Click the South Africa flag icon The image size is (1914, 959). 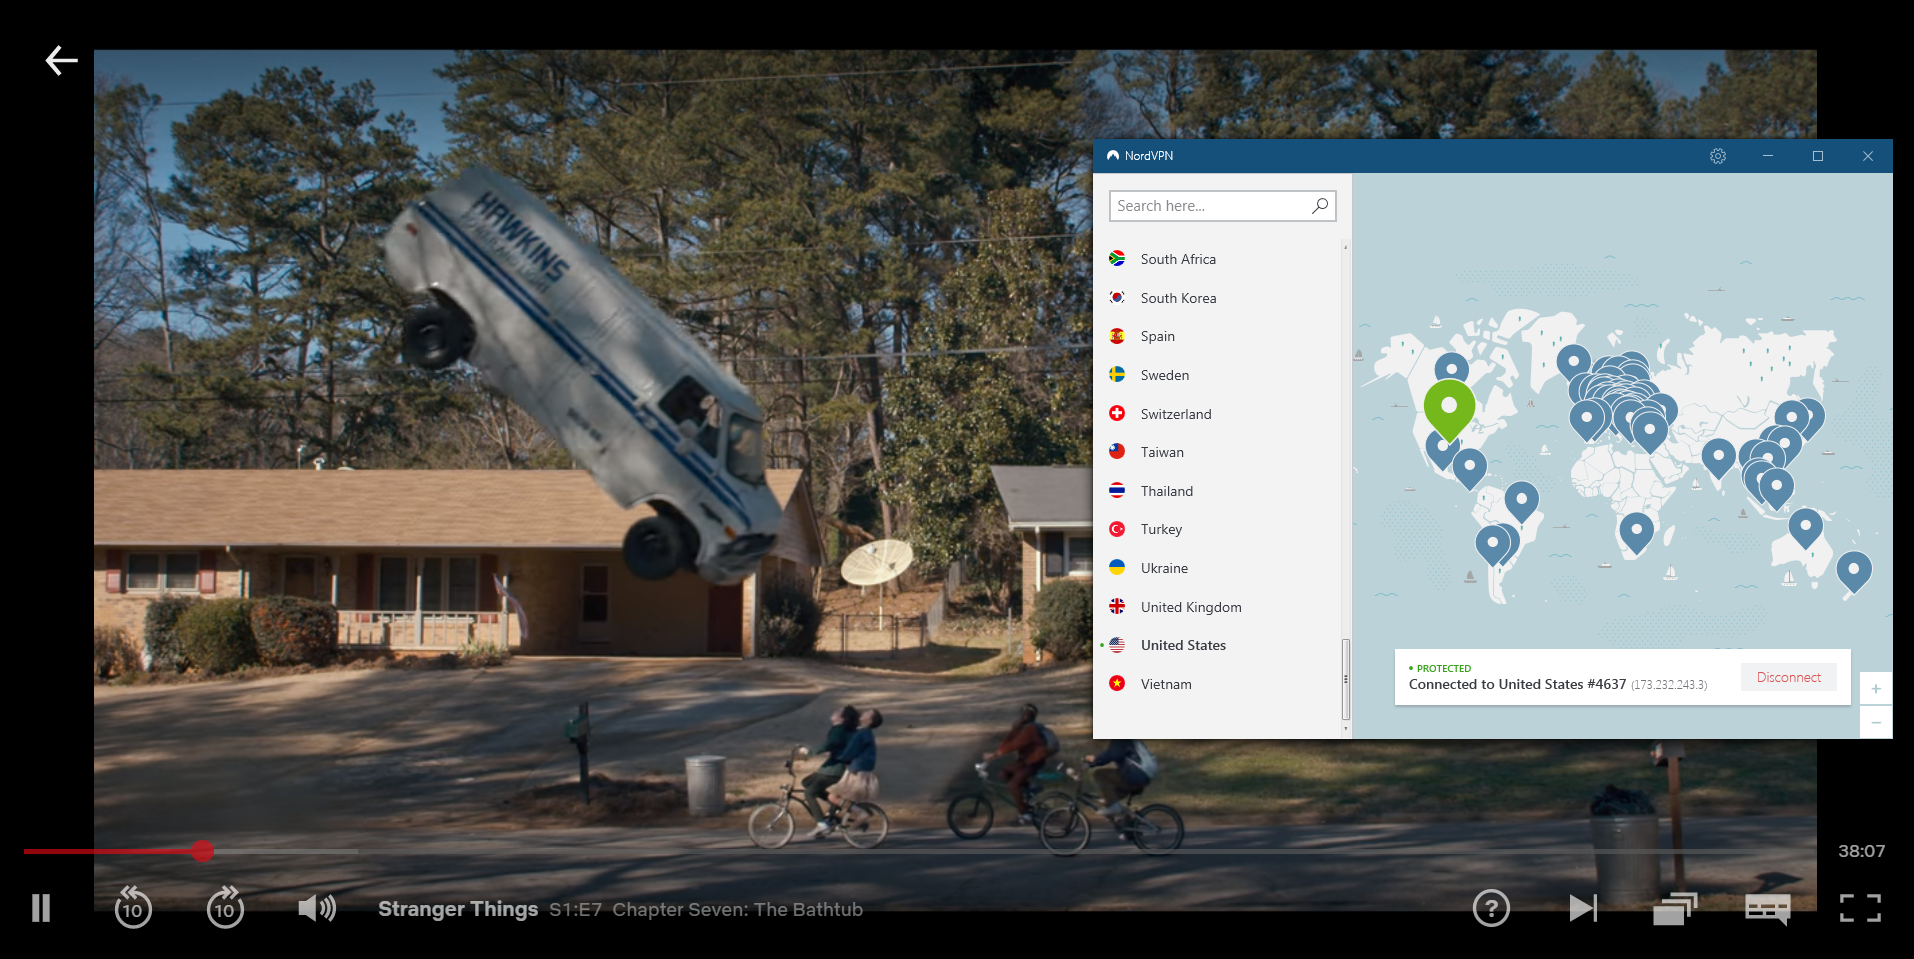(x=1117, y=259)
